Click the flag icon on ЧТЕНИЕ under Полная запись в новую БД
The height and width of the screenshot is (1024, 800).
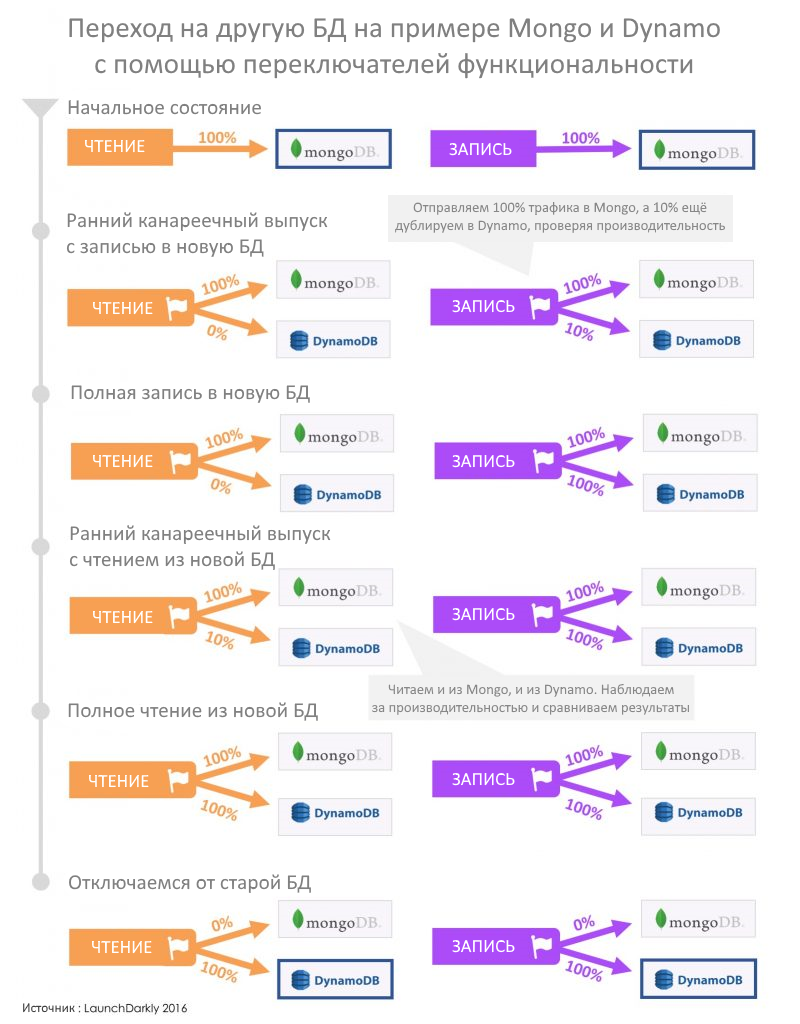point(180,461)
